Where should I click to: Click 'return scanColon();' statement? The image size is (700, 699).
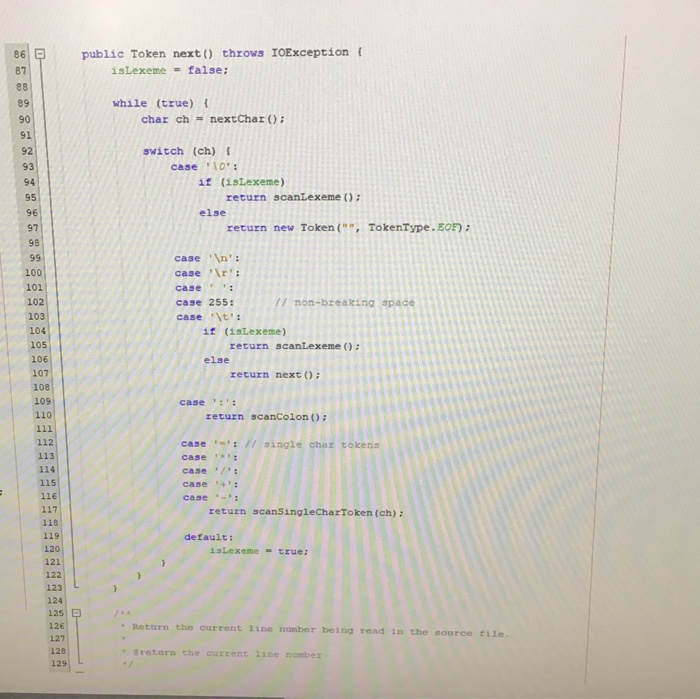click(266, 416)
